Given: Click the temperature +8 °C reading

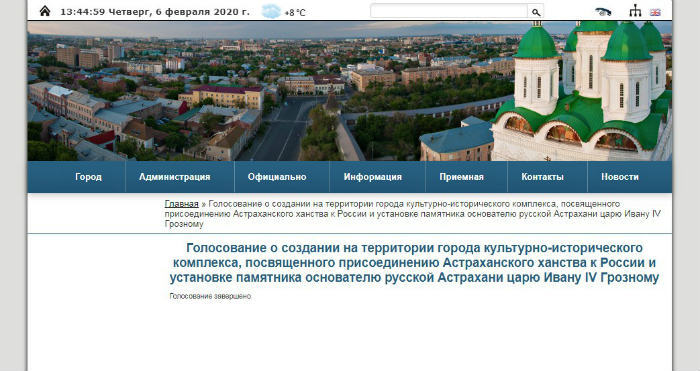Looking at the screenshot, I should point(295,13).
